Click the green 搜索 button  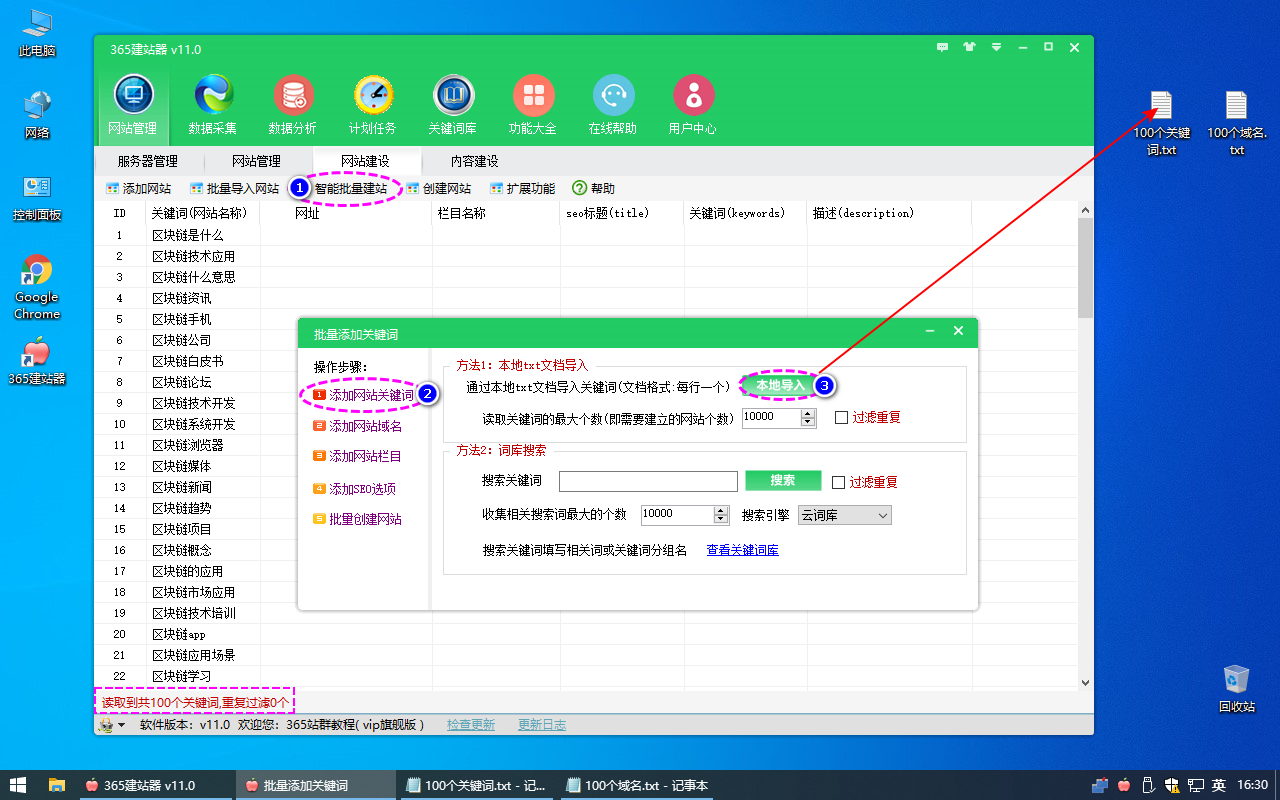coord(783,481)
